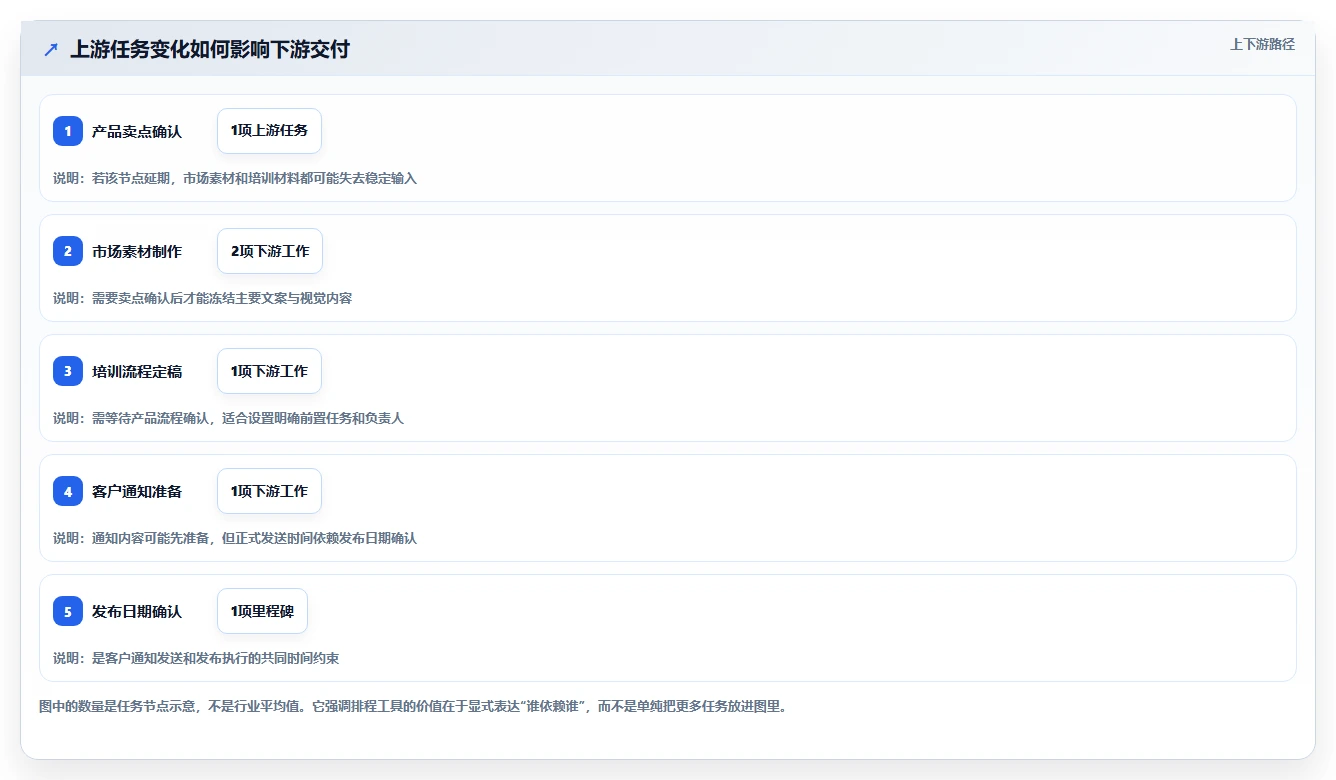This screenshot has width=1336, height=780.
Task: Click the 1项里程碑 chip
Action: pos(262,611)
